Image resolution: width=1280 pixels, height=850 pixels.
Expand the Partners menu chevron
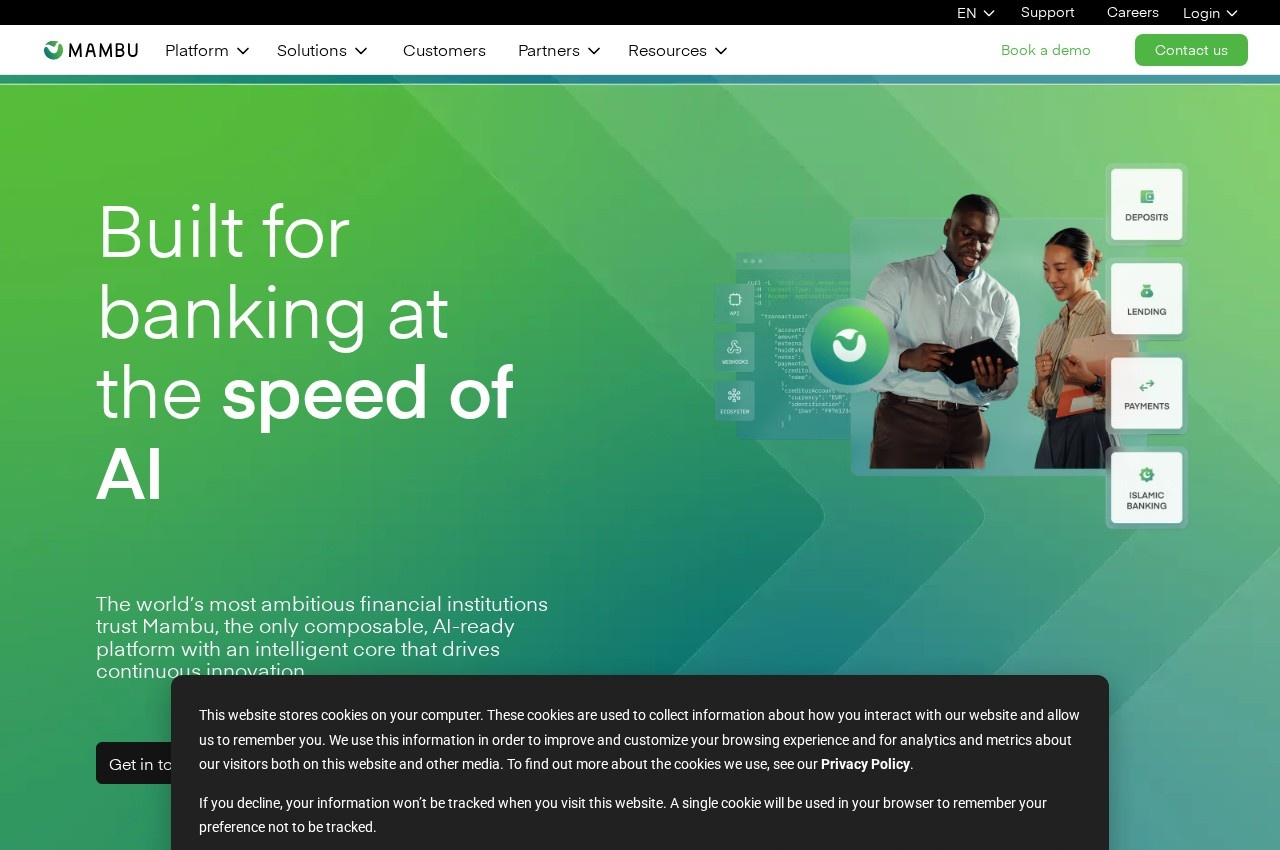tap(594, 51)
